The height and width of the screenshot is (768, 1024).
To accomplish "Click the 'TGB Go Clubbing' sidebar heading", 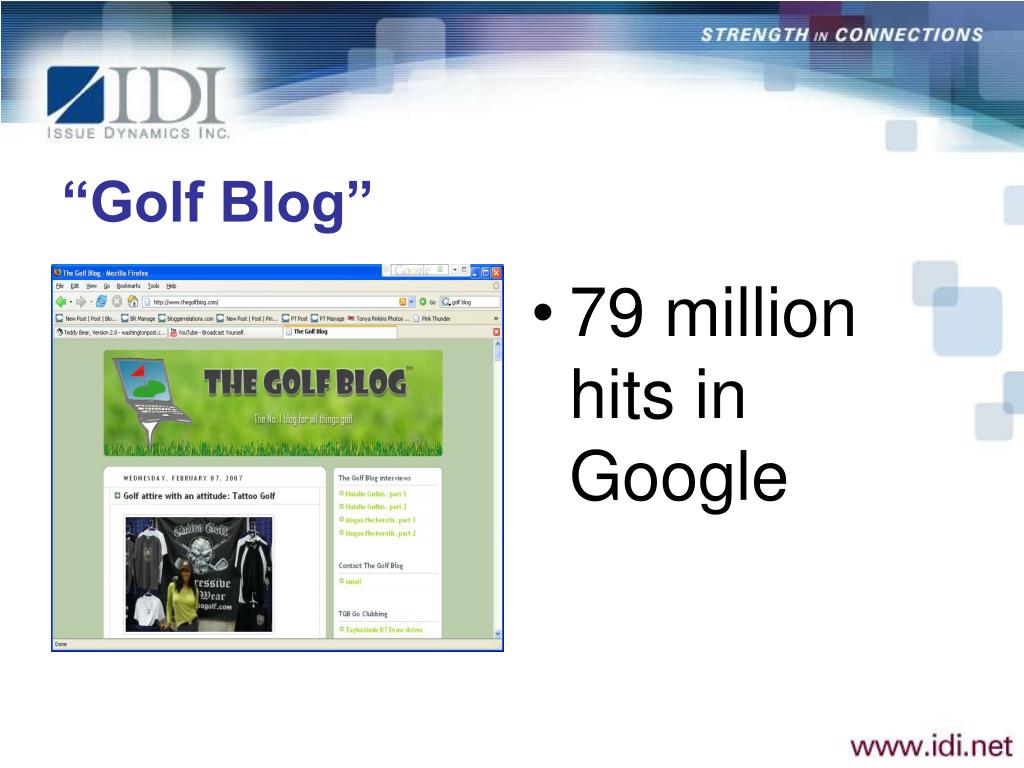I will [362, 614].
